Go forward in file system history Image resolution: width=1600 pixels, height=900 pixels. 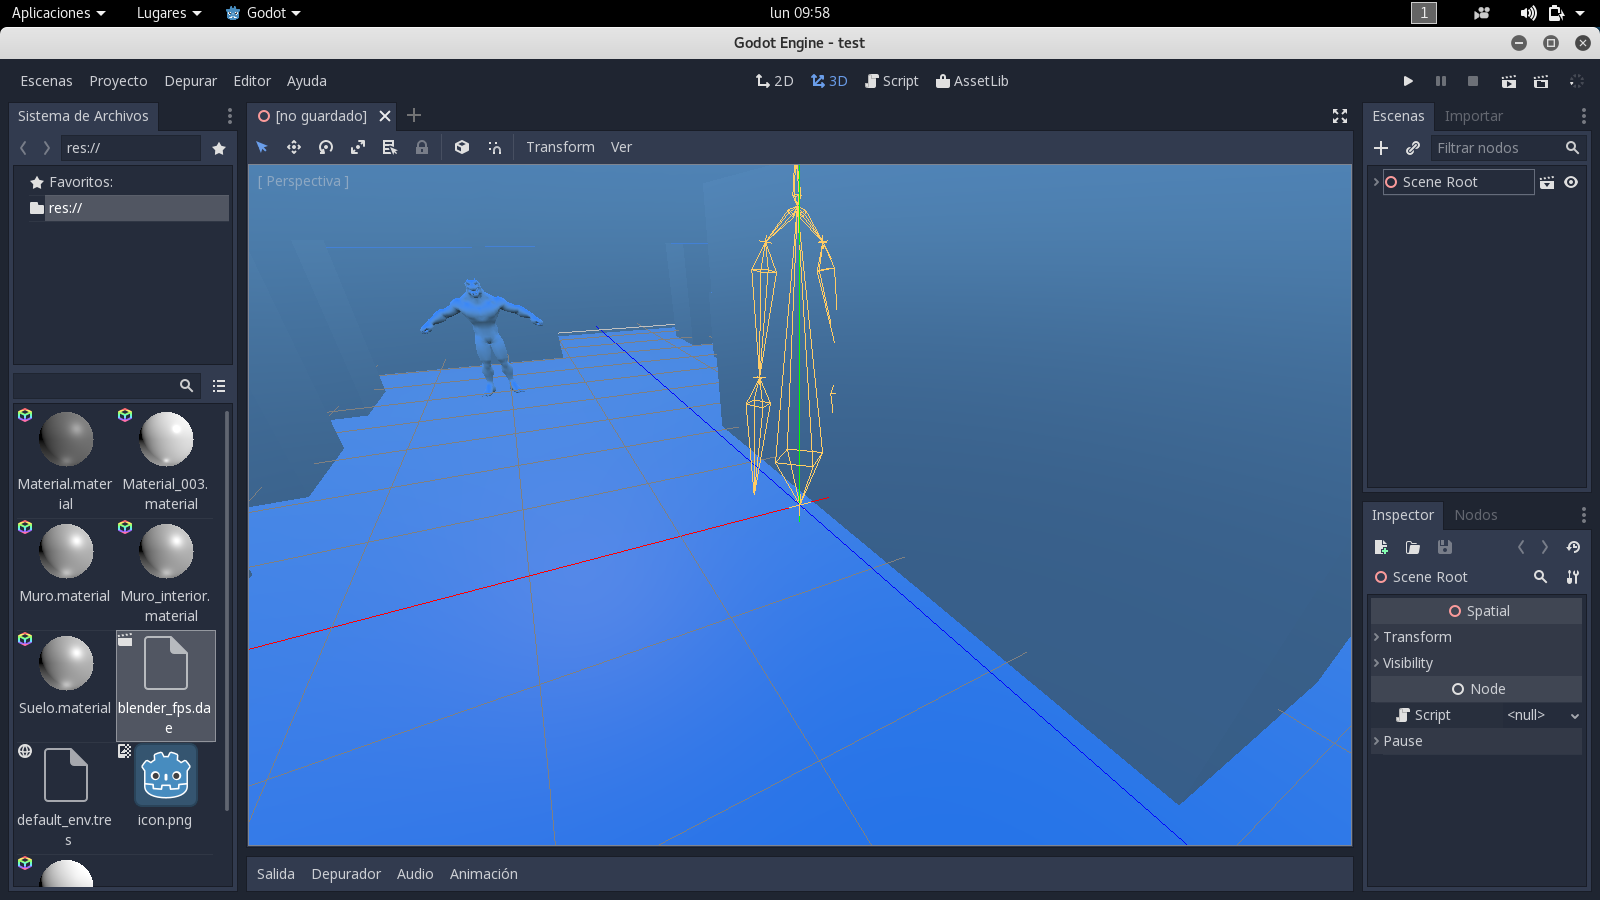click(x=46, y=148)
